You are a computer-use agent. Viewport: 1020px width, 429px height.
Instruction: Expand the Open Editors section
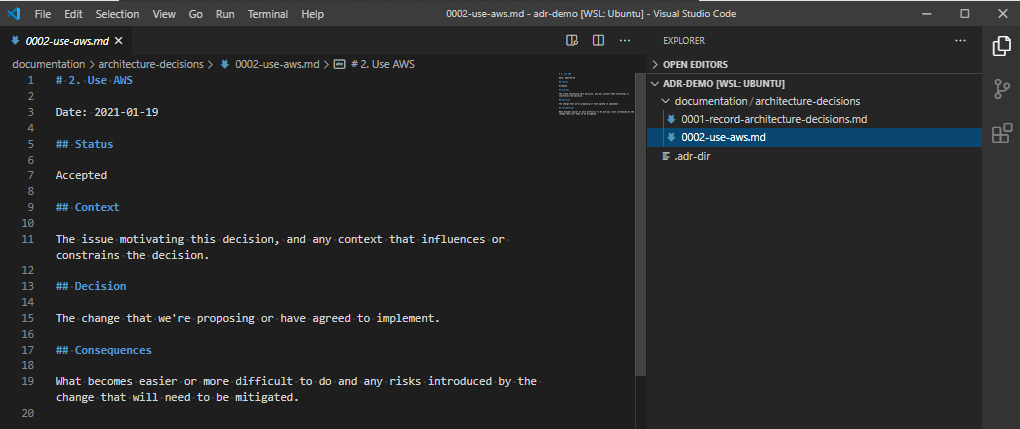tap(816, 64)
